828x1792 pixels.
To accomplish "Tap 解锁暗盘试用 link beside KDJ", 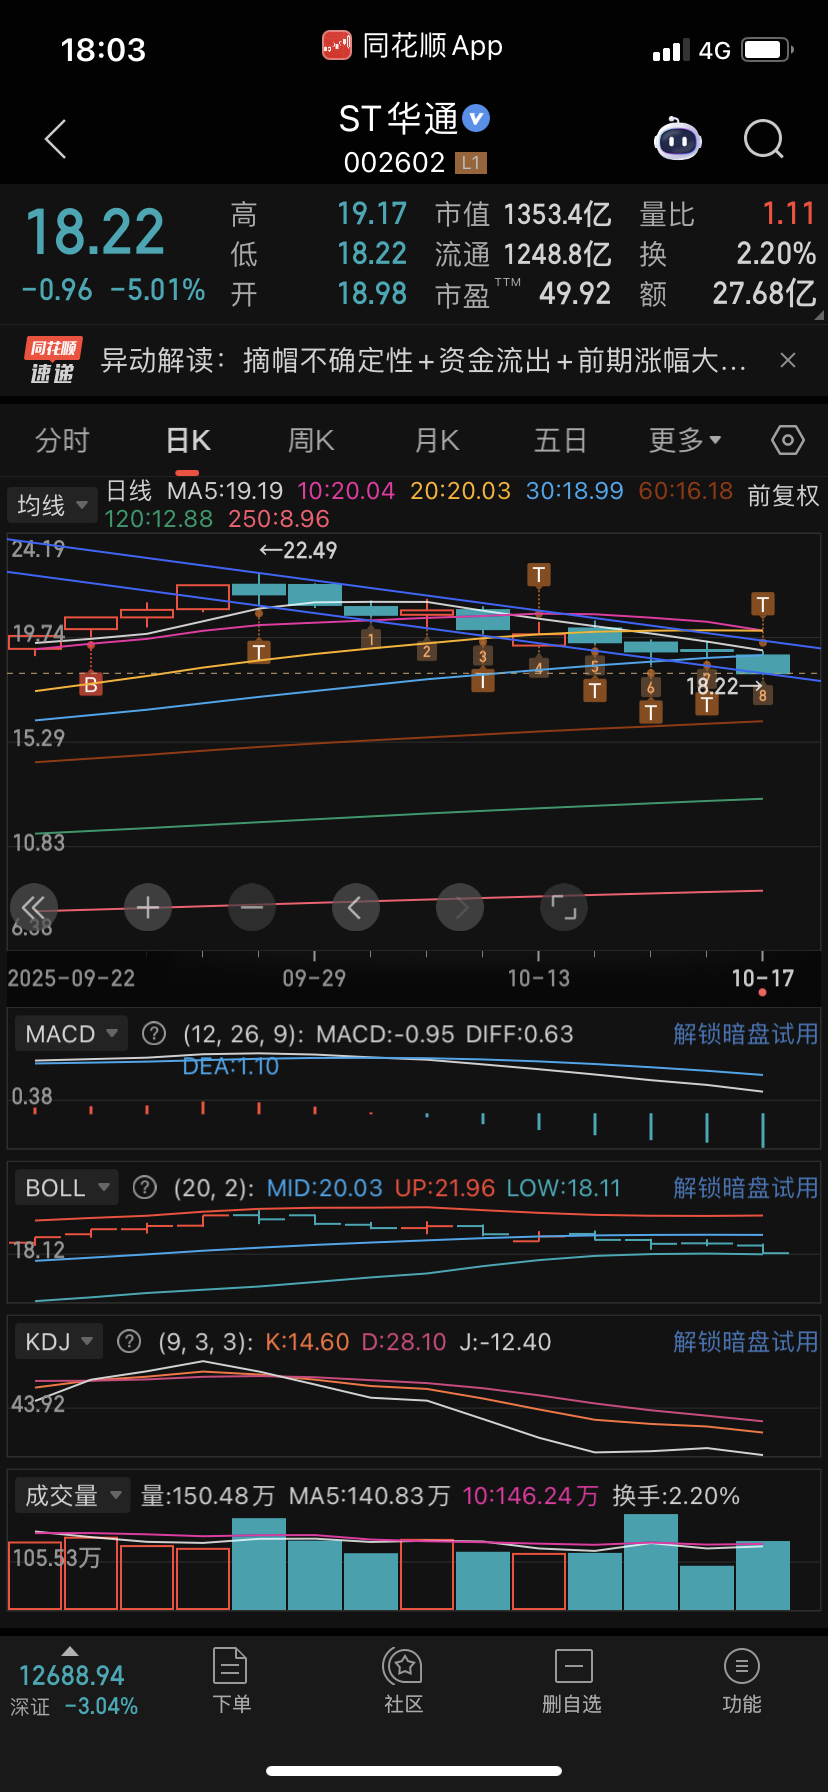I will tap(745, 1341).
